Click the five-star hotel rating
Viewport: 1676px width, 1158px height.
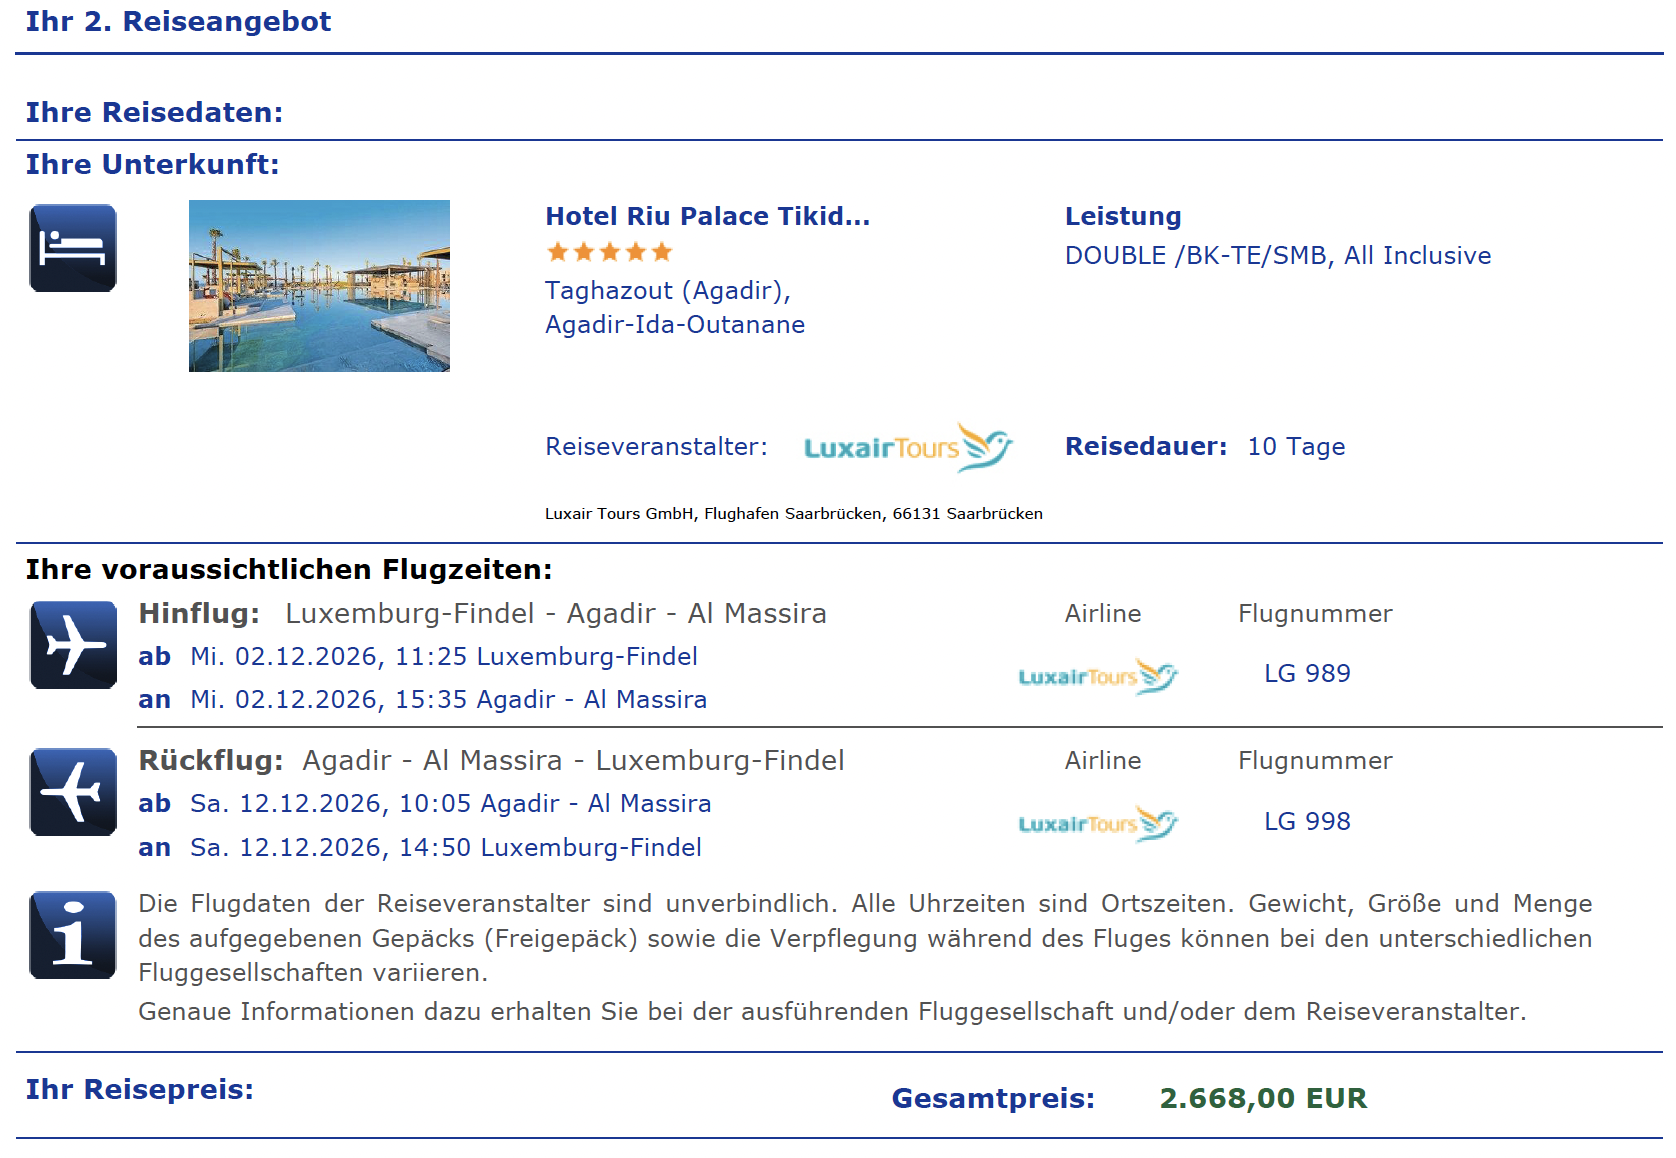tap(609, 252)
